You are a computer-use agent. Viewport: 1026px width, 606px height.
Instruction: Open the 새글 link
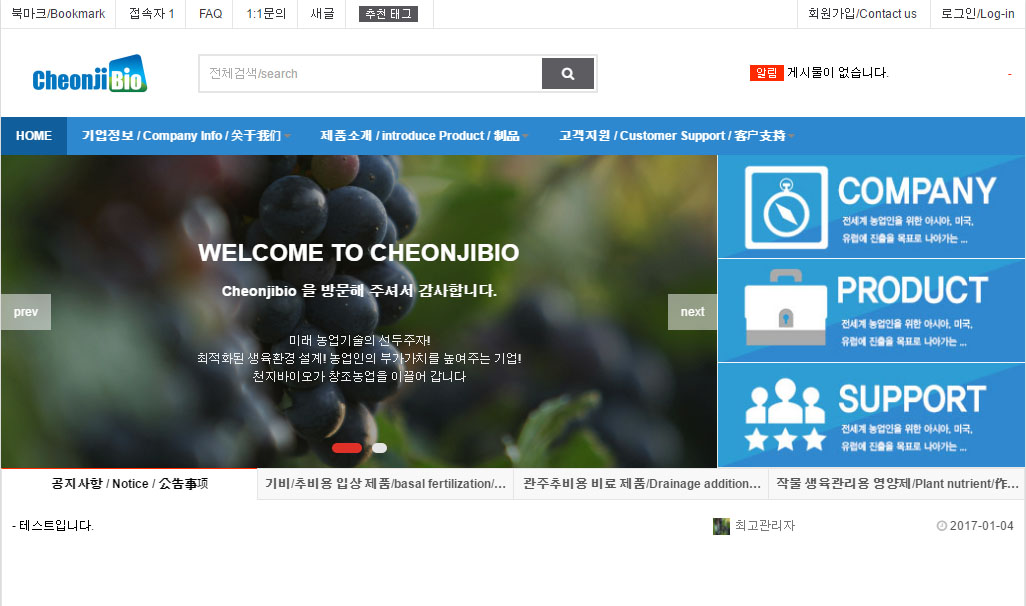[322, 14]
